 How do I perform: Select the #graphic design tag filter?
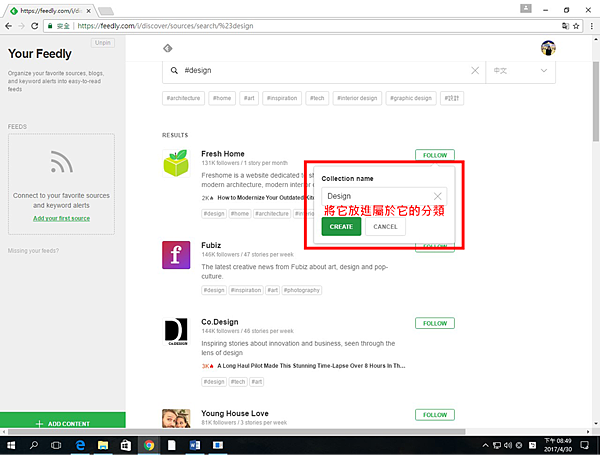tap(411, 98)
